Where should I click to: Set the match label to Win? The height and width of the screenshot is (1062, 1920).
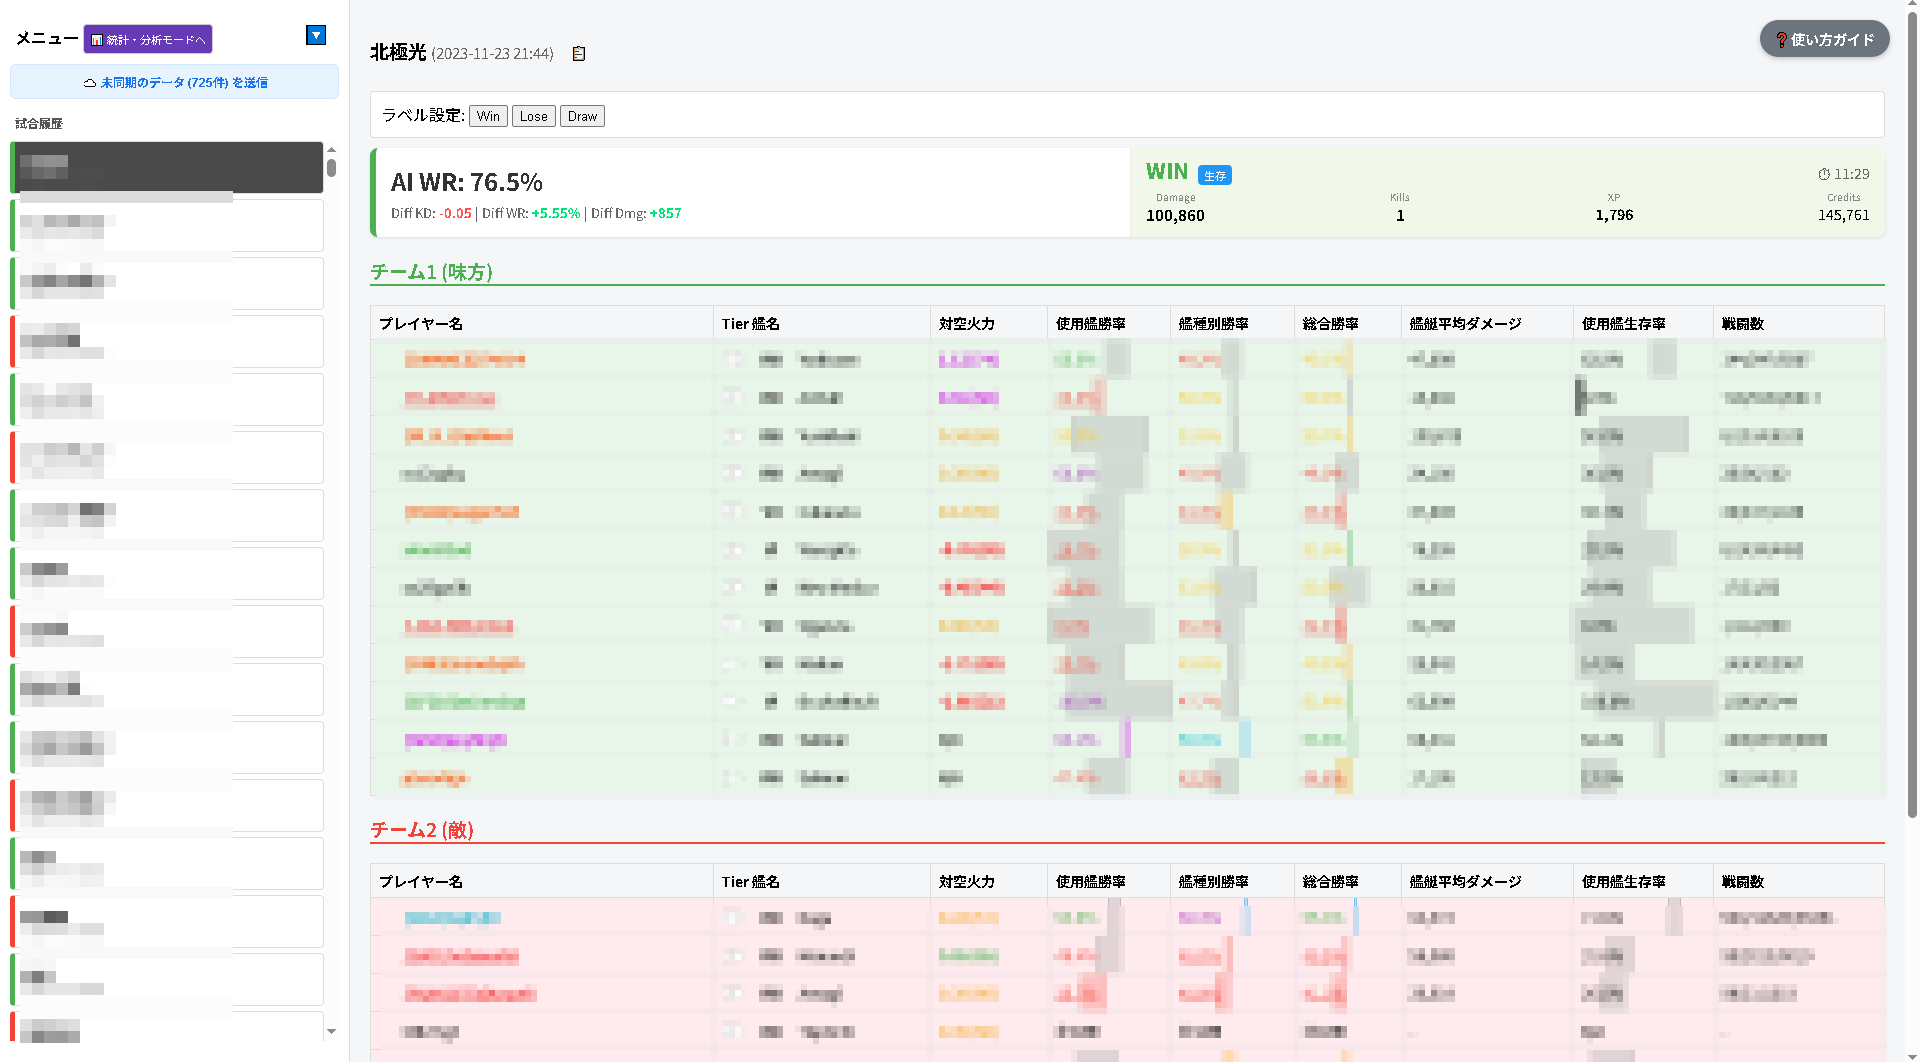pos(488,117)
